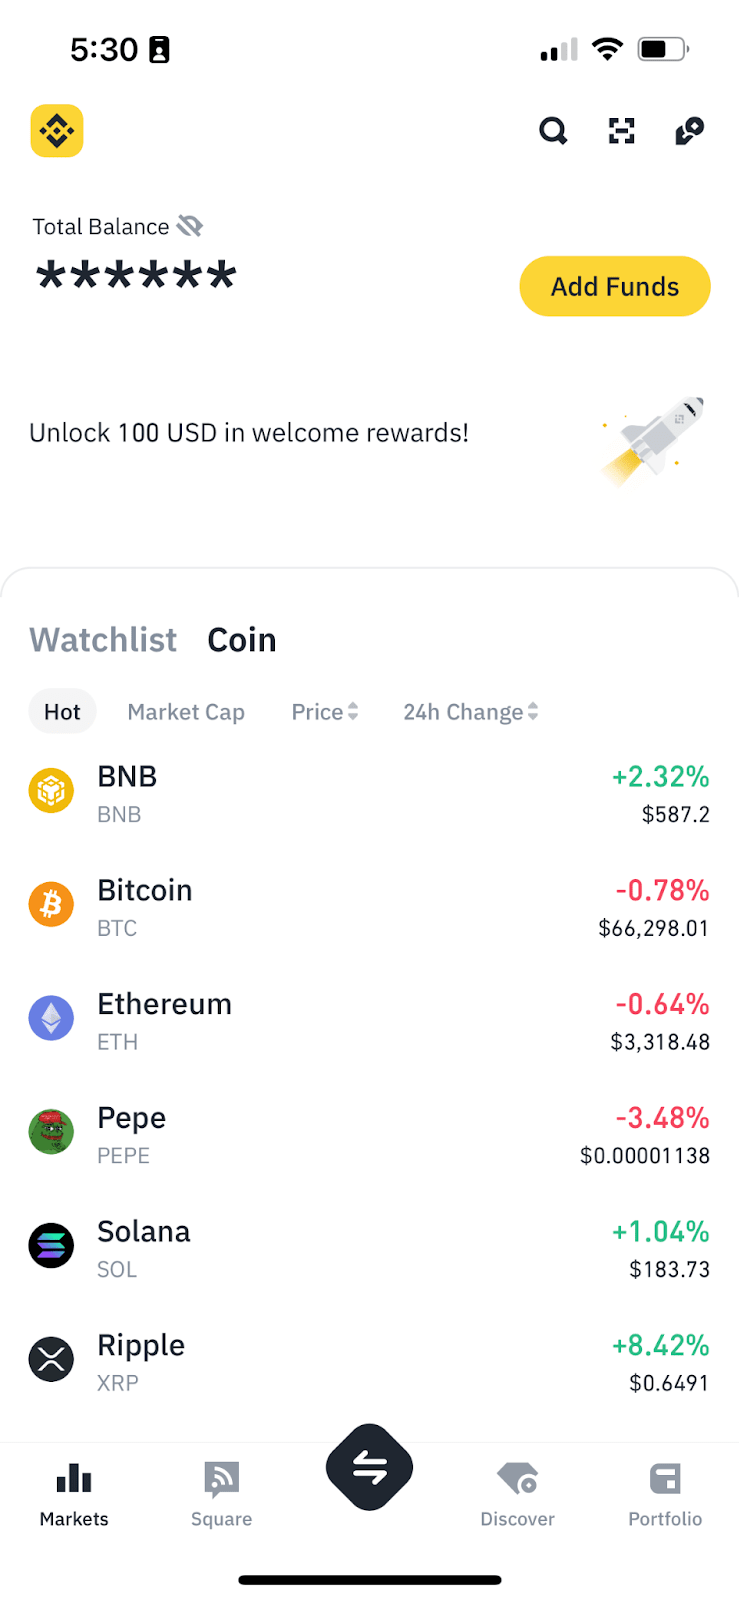
Task: Open the welcome rewards banner text
Action: point(249,433)
